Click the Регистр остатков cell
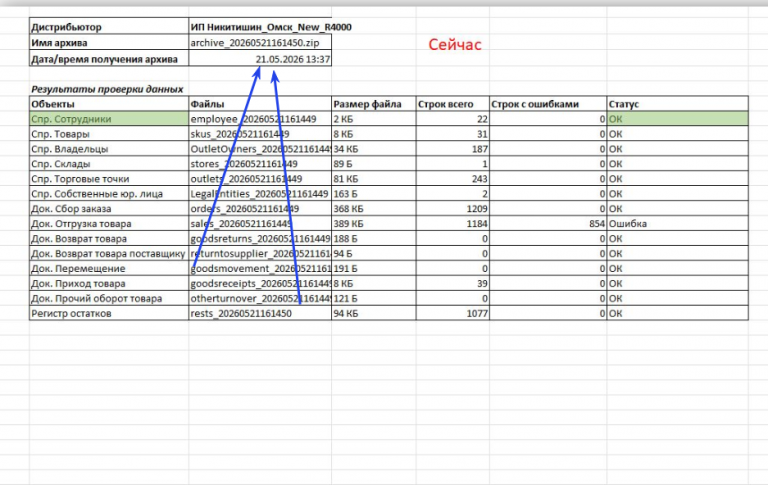The height and width of the screenshot is (485, 768). (x=109, y=314)
